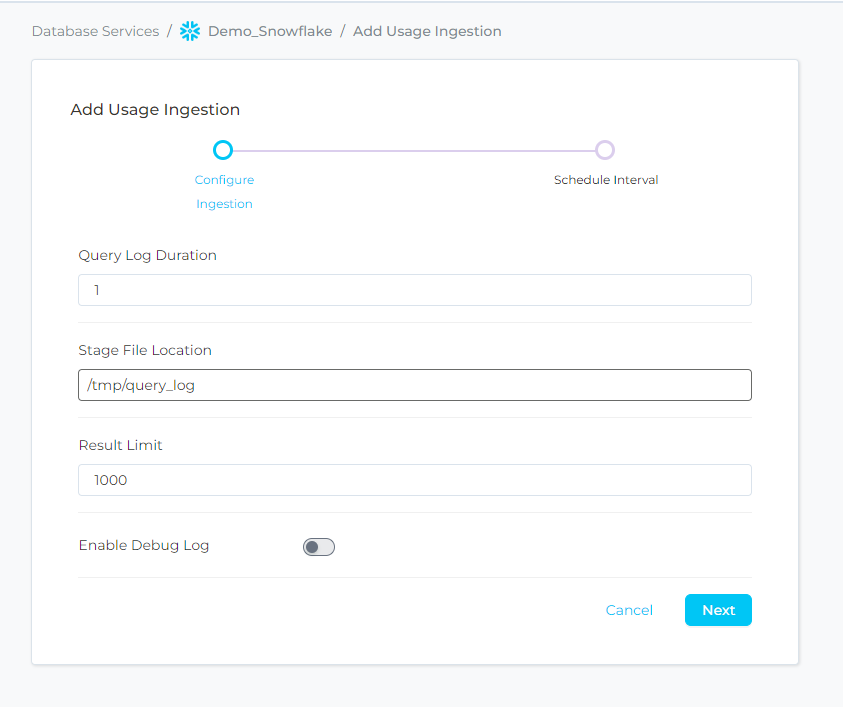The height and width of the screenshot is (707, 843).
Task: Go to Database Services breadcrumb link
Action: (95, 31)
